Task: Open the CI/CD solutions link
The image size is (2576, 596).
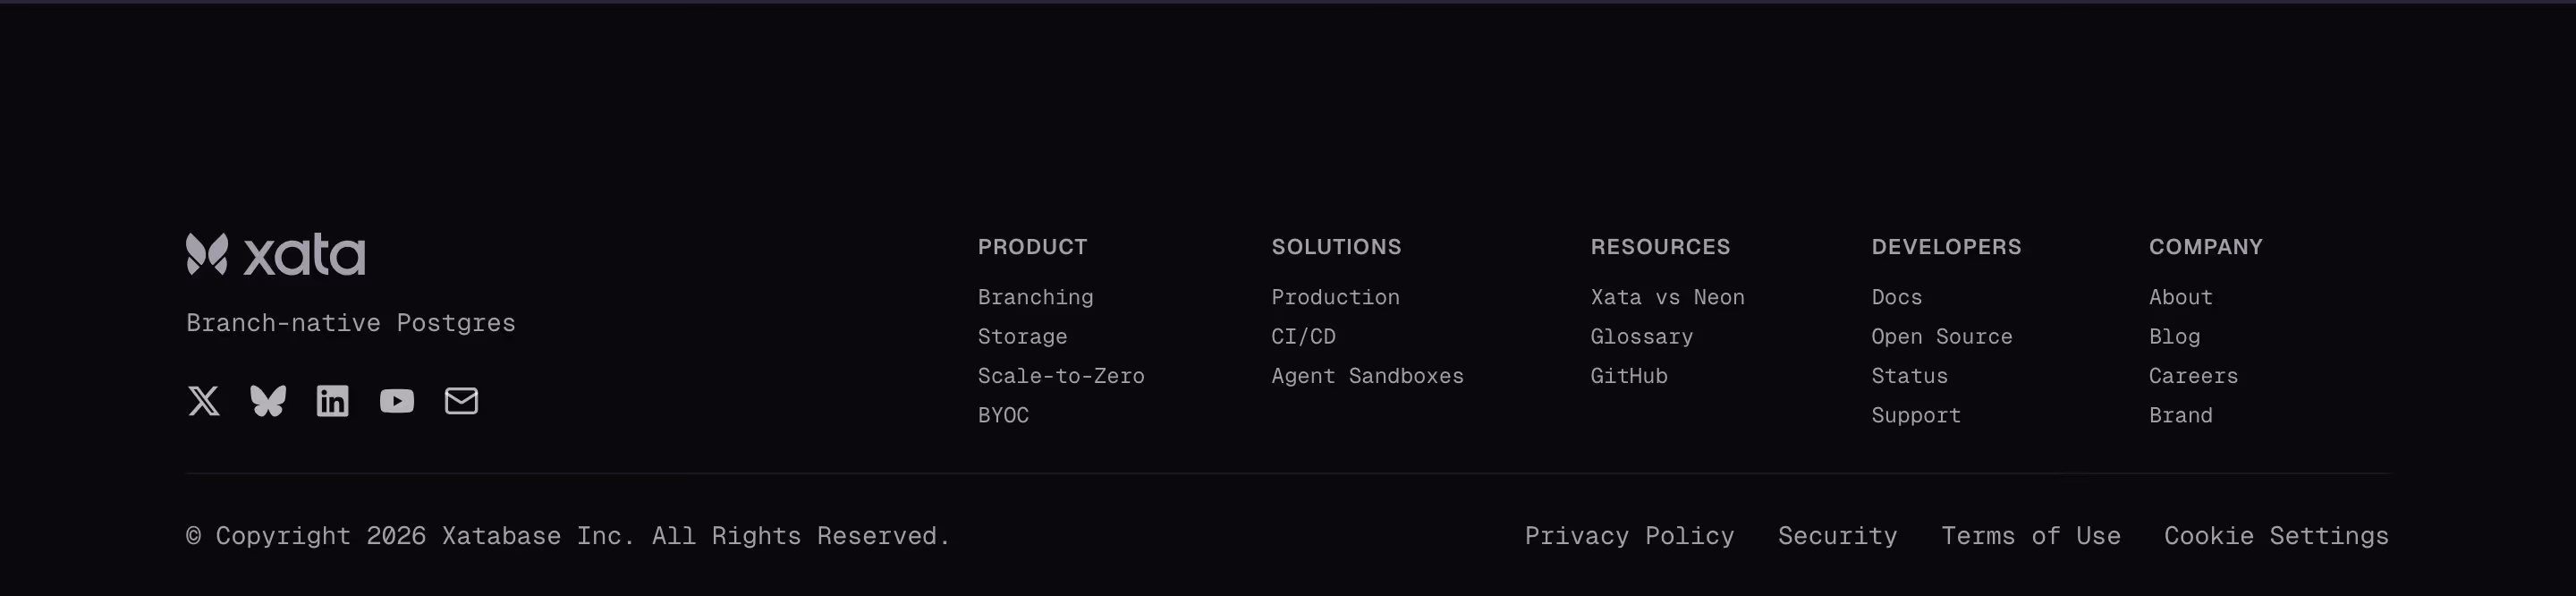Action: (x=1303, y=337)
